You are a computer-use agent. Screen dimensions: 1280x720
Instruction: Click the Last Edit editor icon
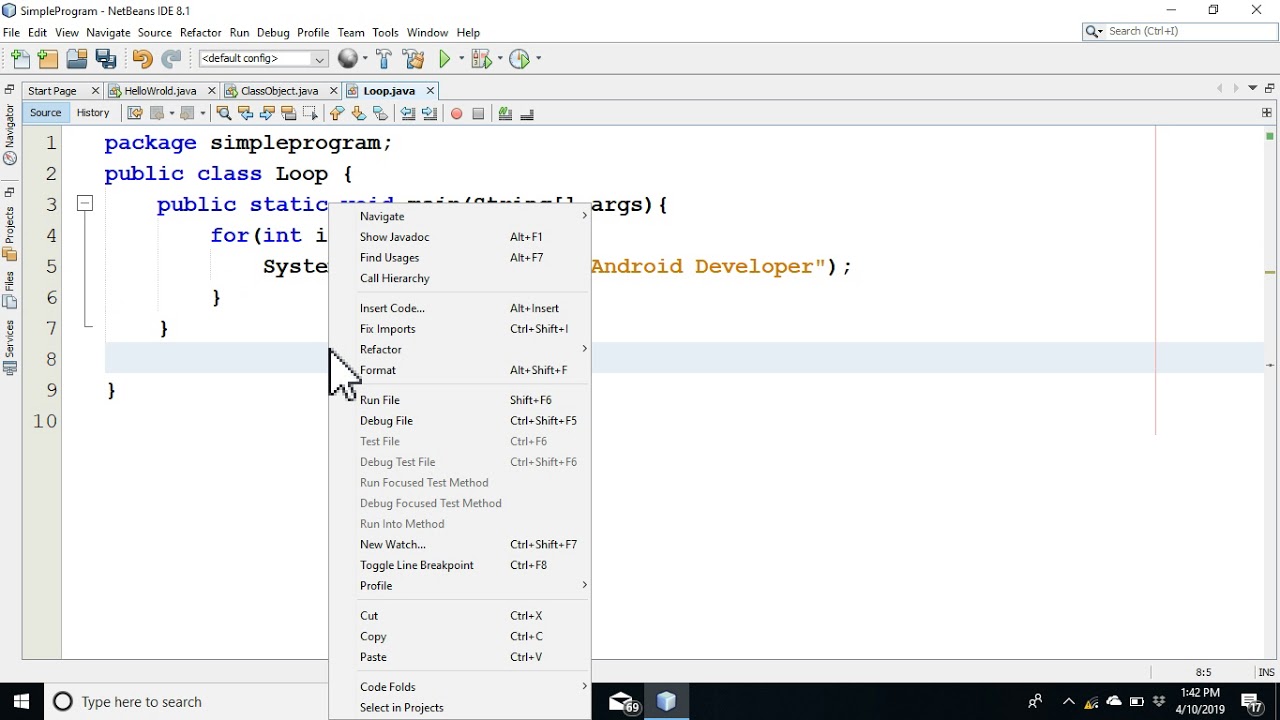[135, 113]
